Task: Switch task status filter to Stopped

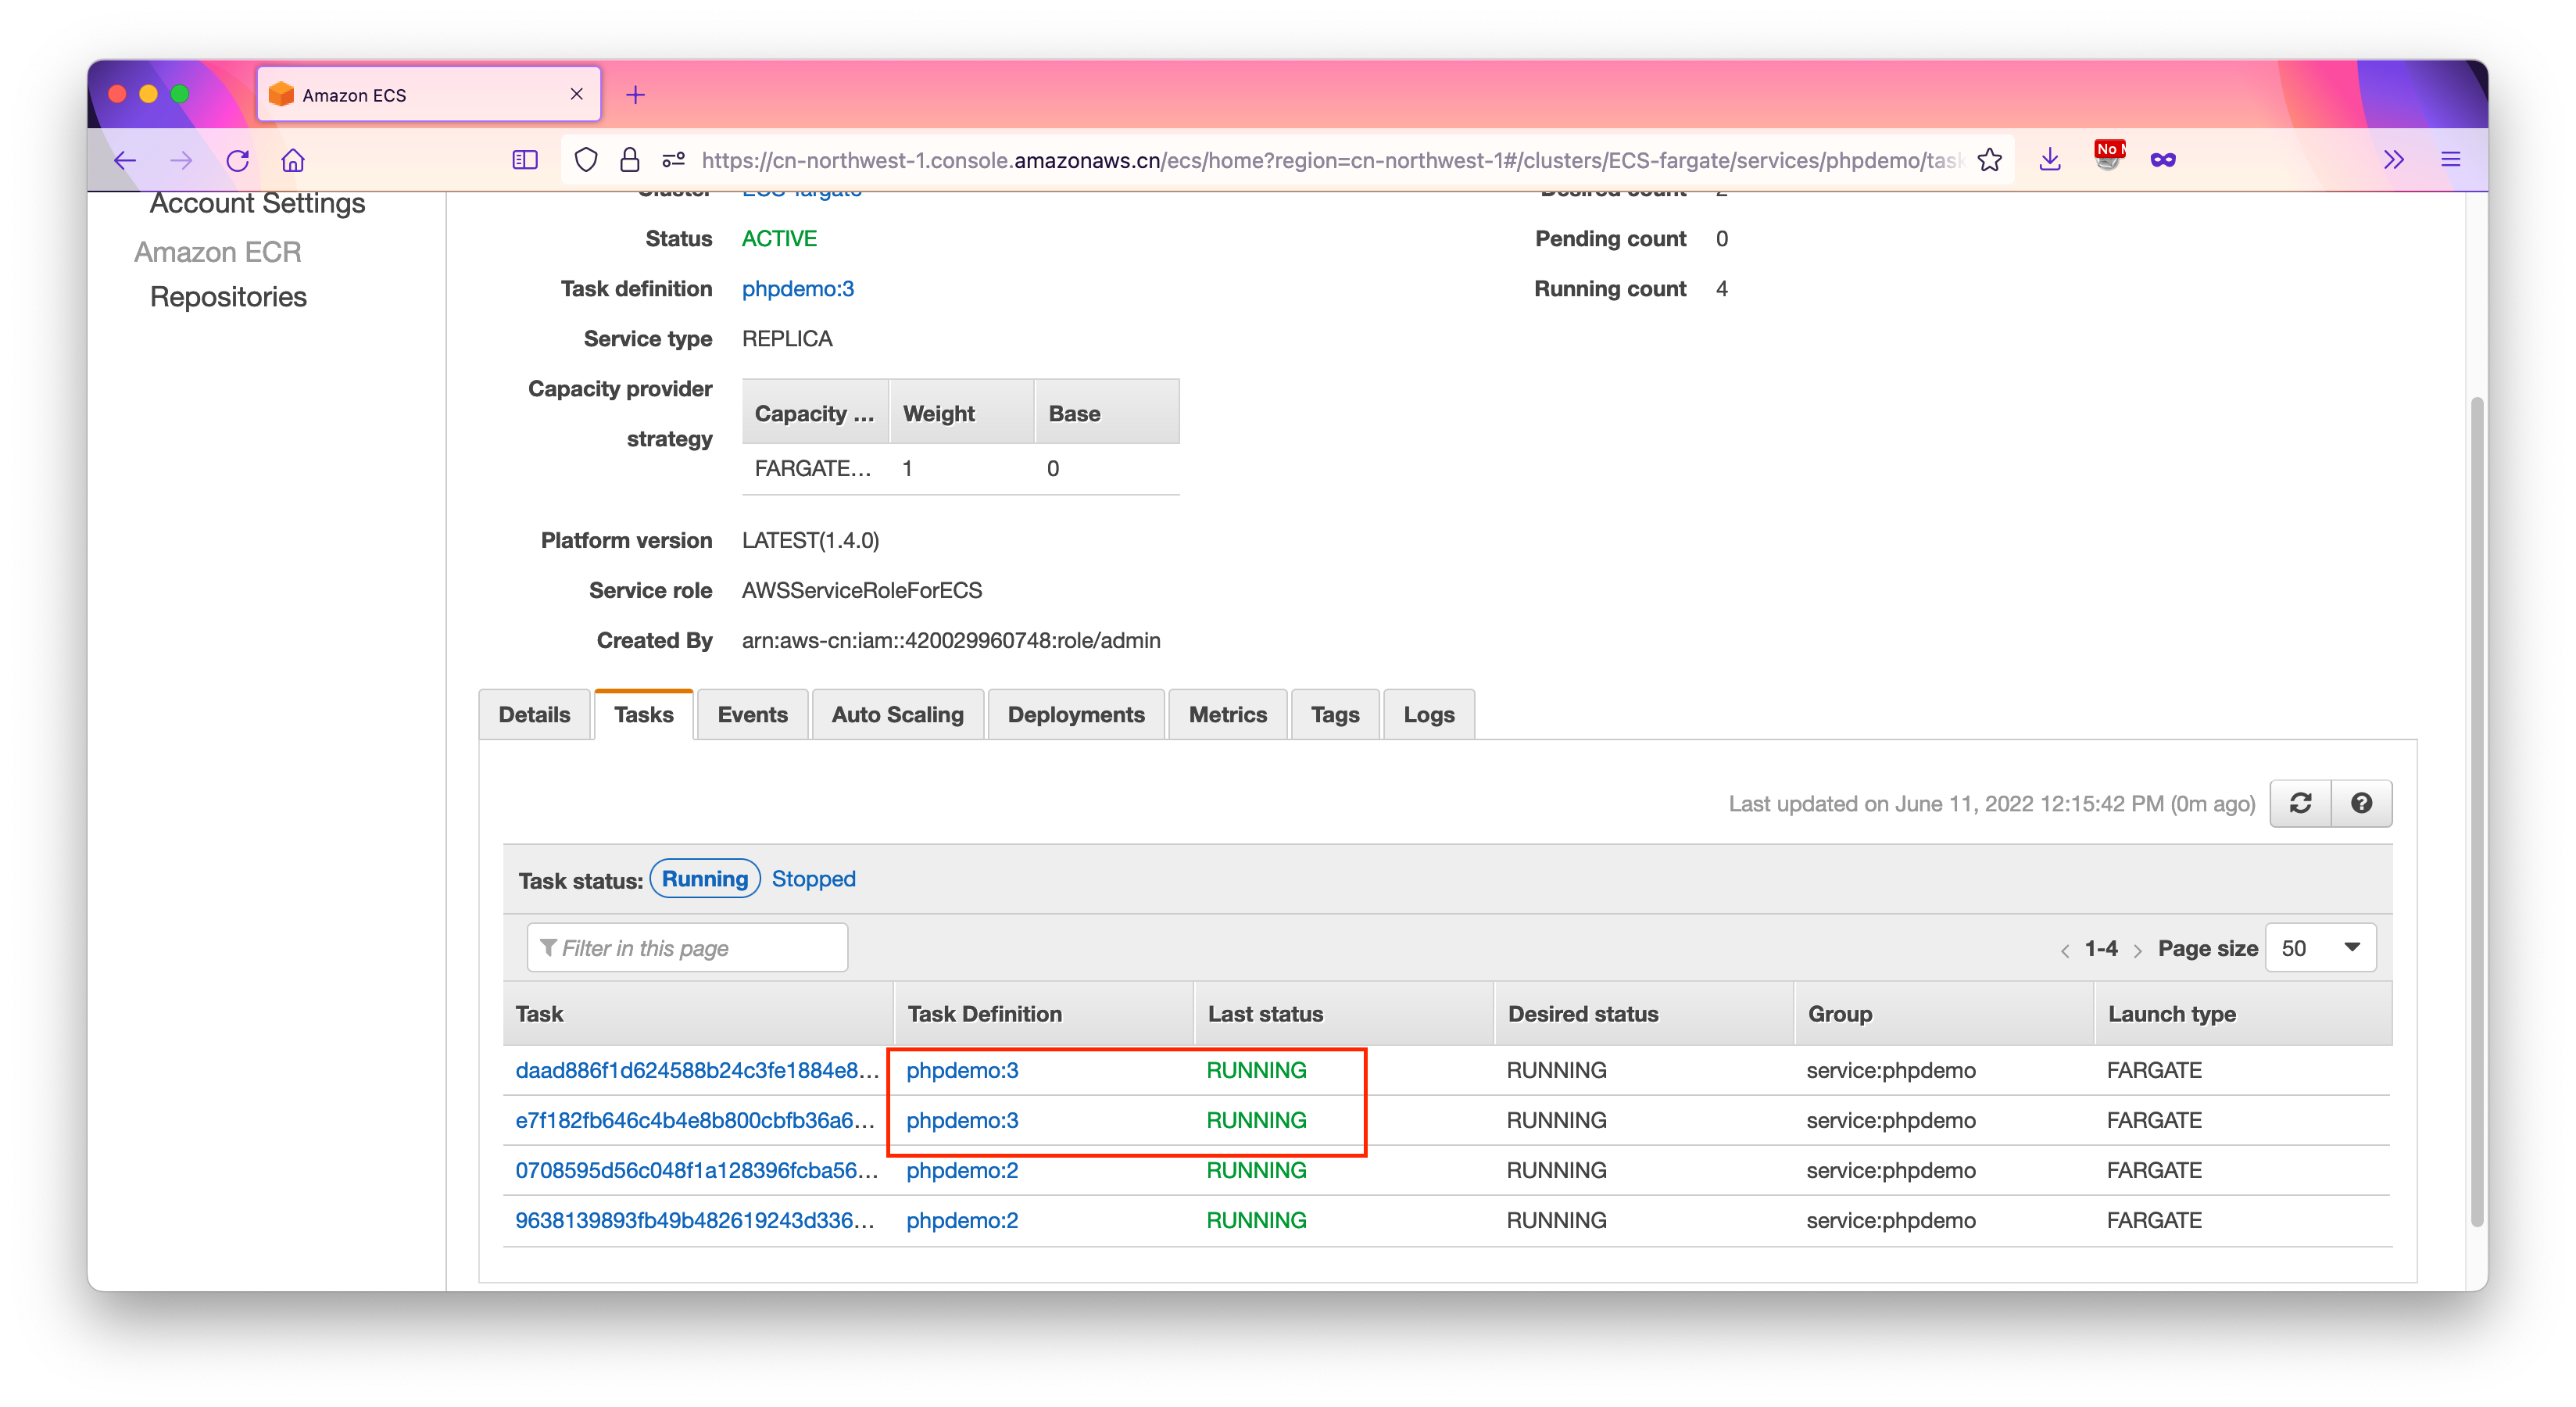Action: [813, 879]
